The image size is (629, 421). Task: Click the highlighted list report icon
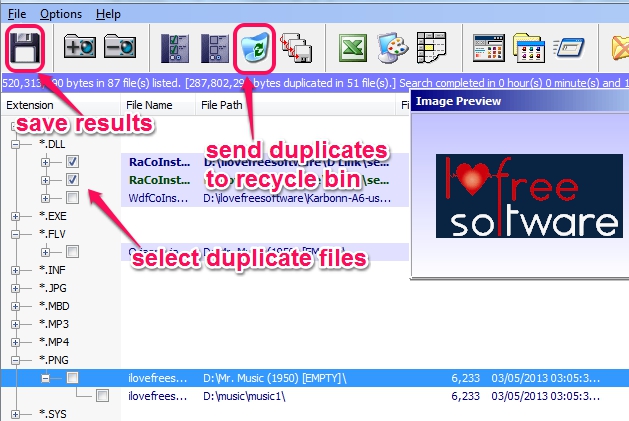click(x=431, y=48)
